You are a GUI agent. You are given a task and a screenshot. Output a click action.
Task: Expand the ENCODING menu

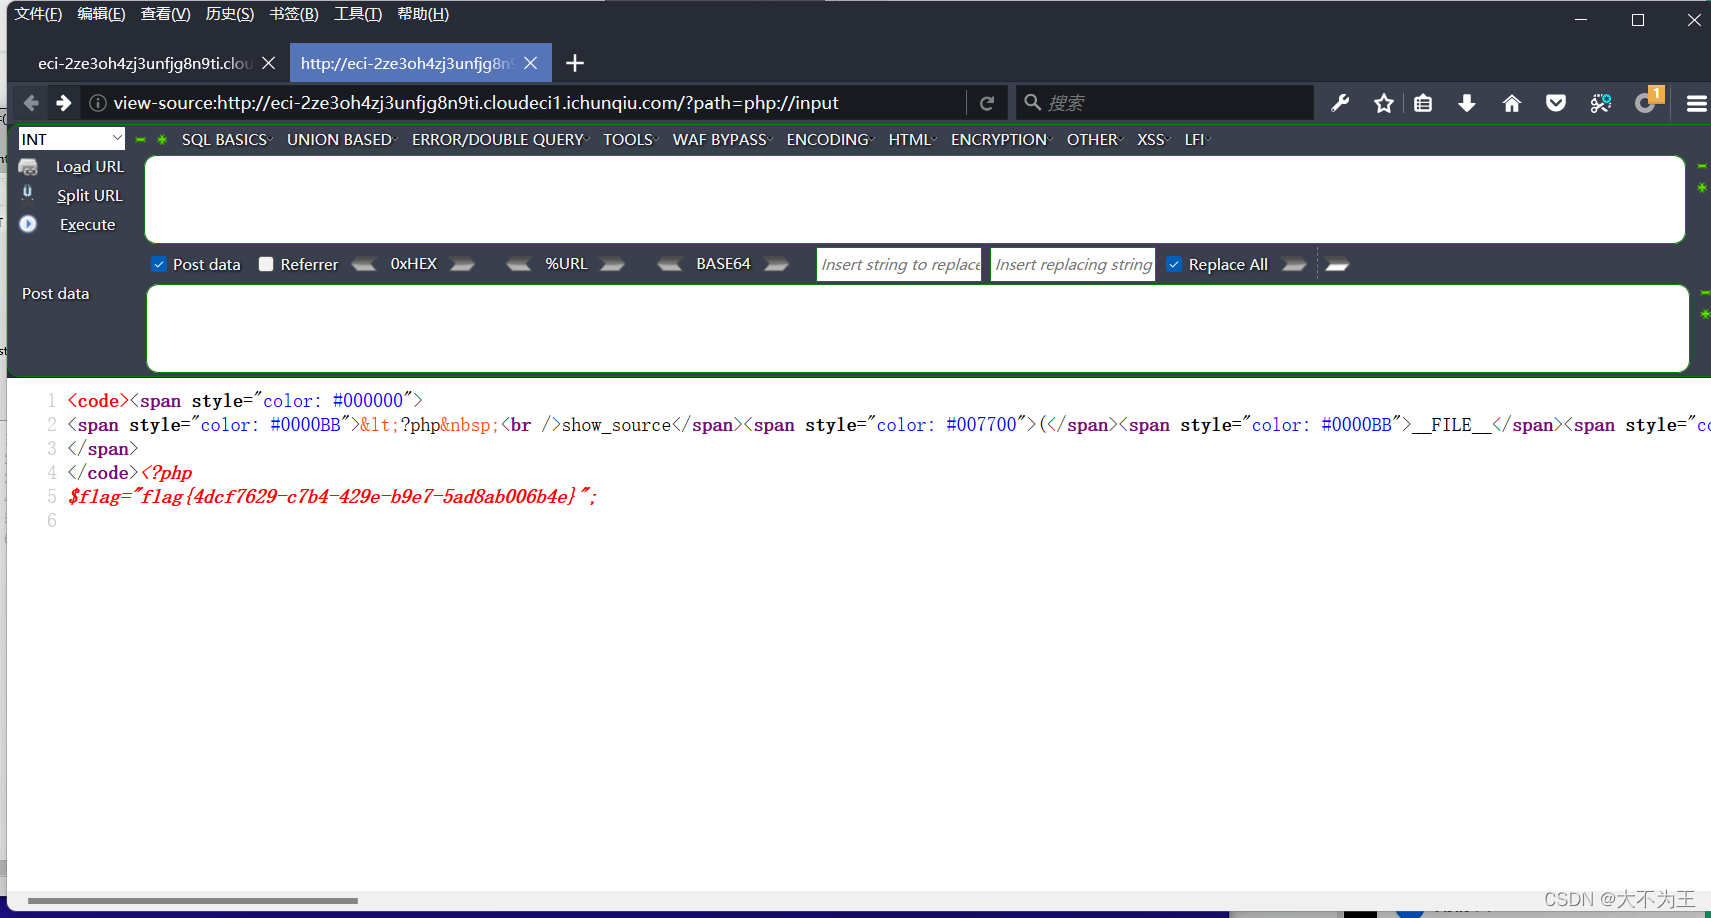click(830, 140)
